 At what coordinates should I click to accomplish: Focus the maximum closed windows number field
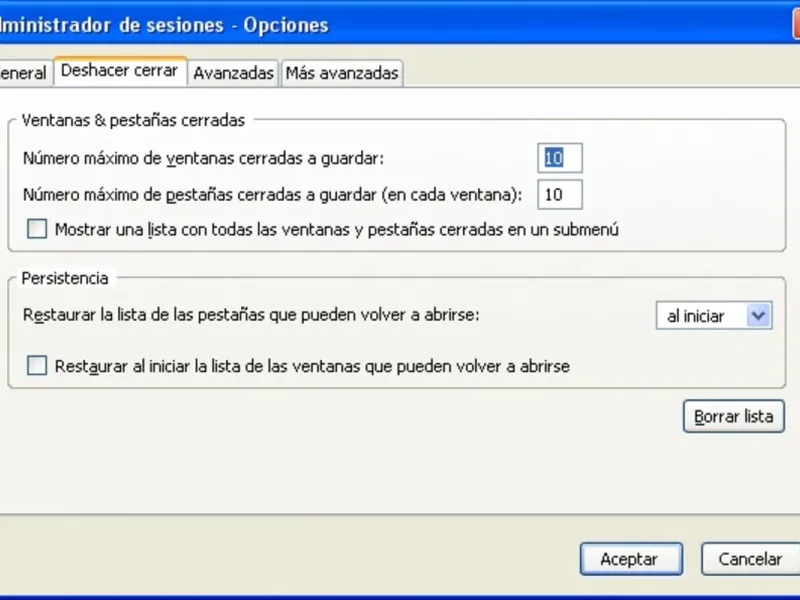point(560,158)
